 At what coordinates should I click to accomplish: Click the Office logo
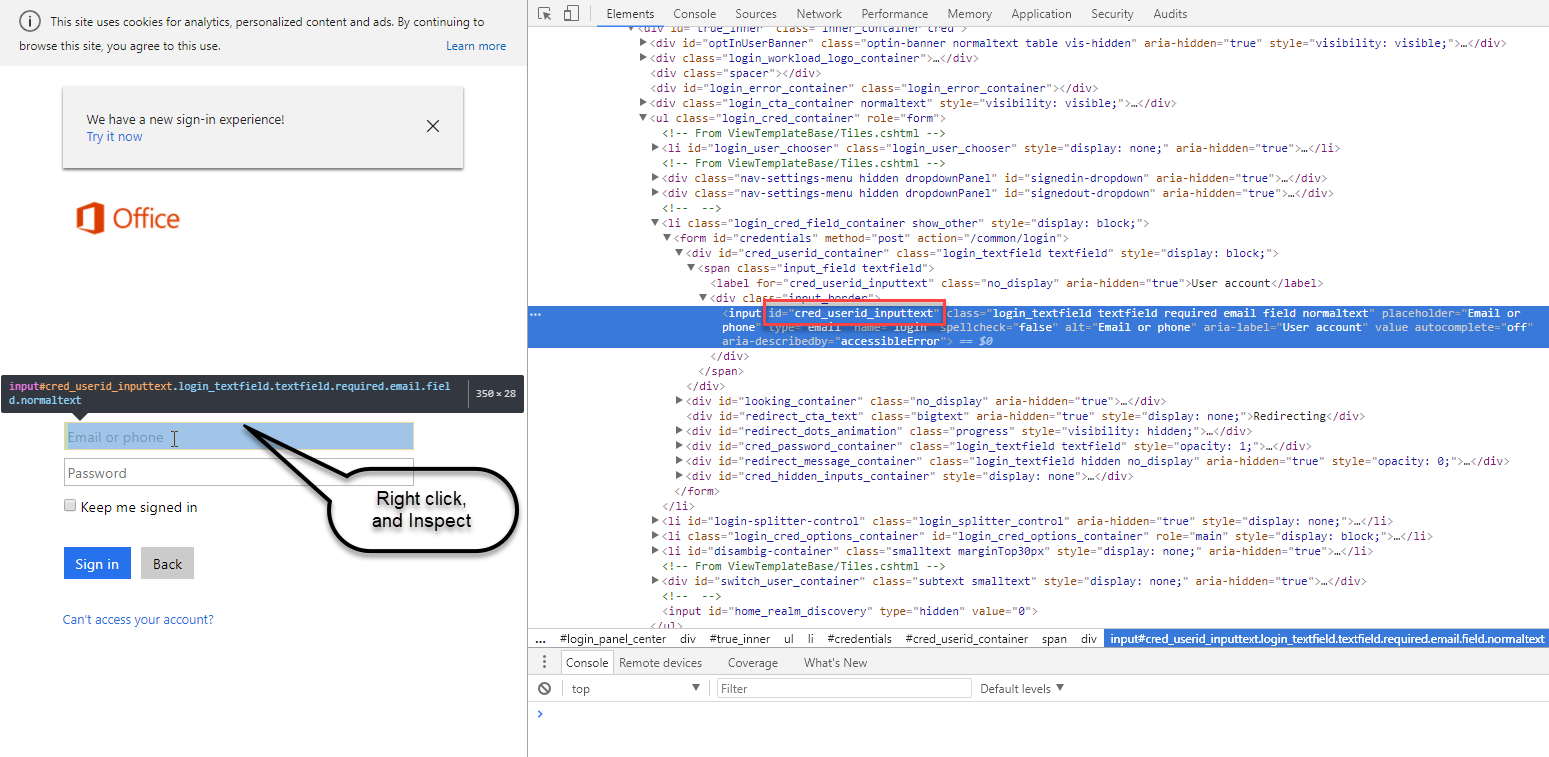click(128, 218)
